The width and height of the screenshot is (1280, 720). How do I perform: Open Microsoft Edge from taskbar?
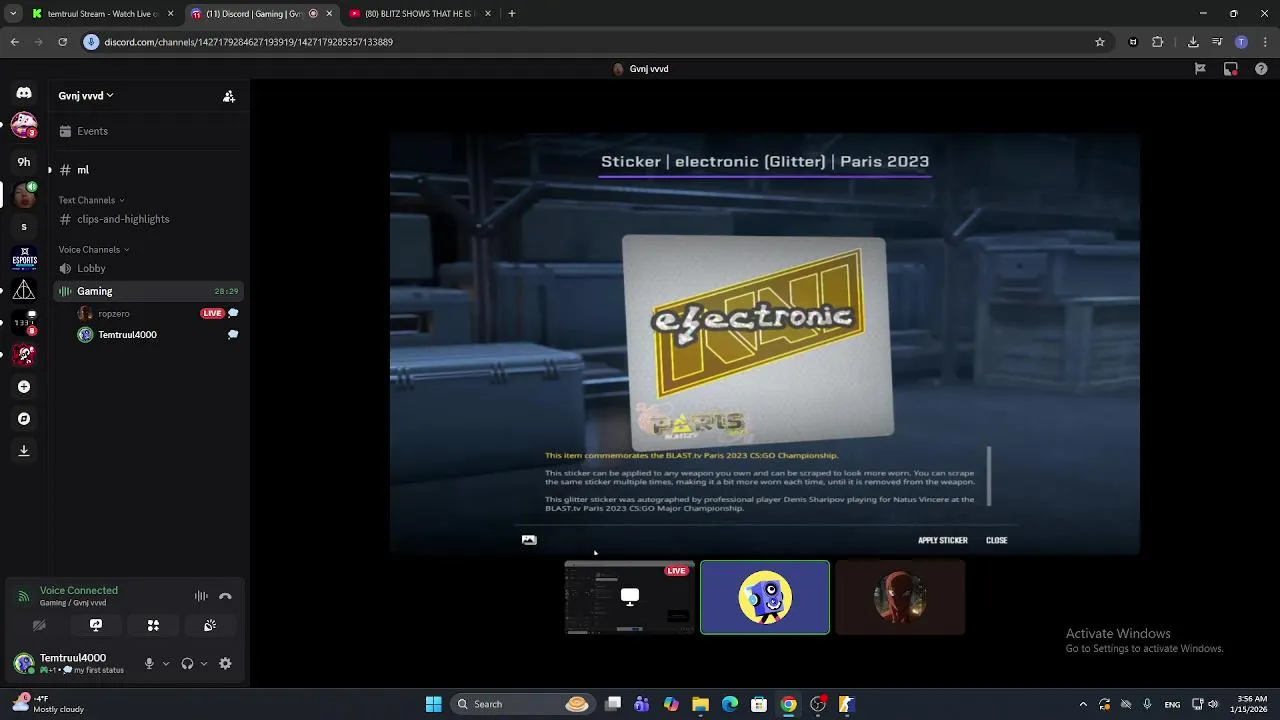[730, 704]
